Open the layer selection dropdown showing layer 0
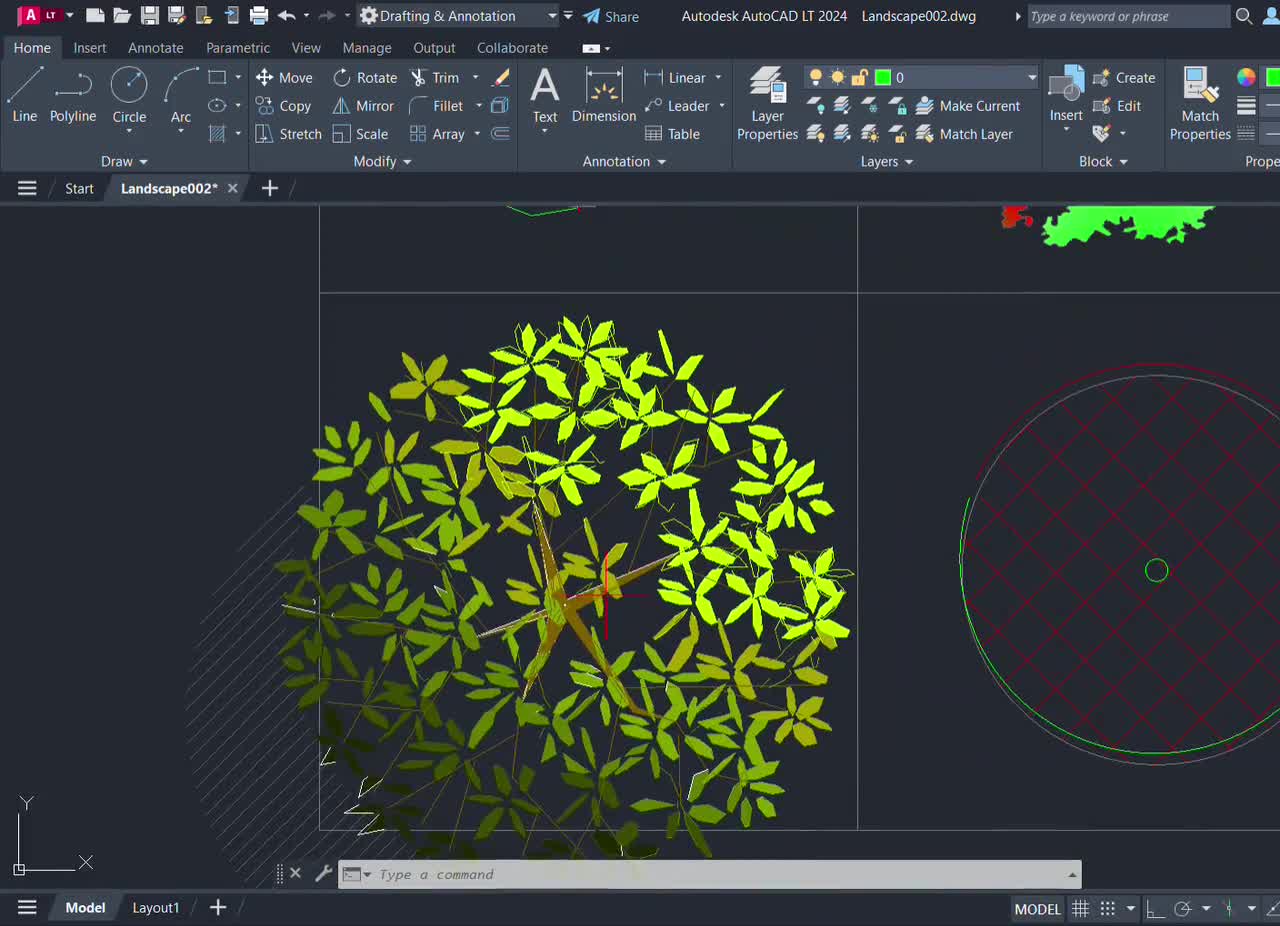Screen dimensions: 1280x926 click(x=1031, y=77)
